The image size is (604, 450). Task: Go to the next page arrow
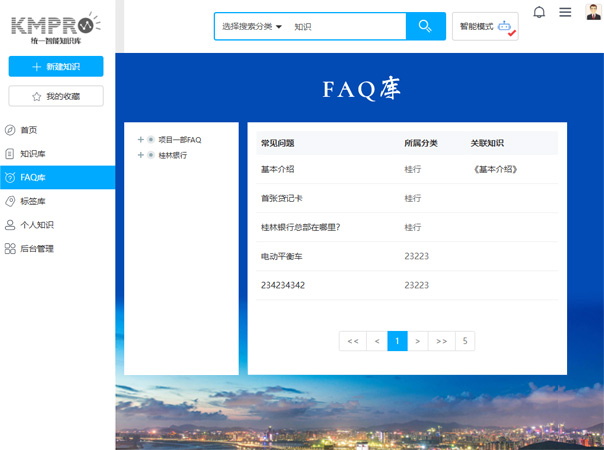(418, 341)
